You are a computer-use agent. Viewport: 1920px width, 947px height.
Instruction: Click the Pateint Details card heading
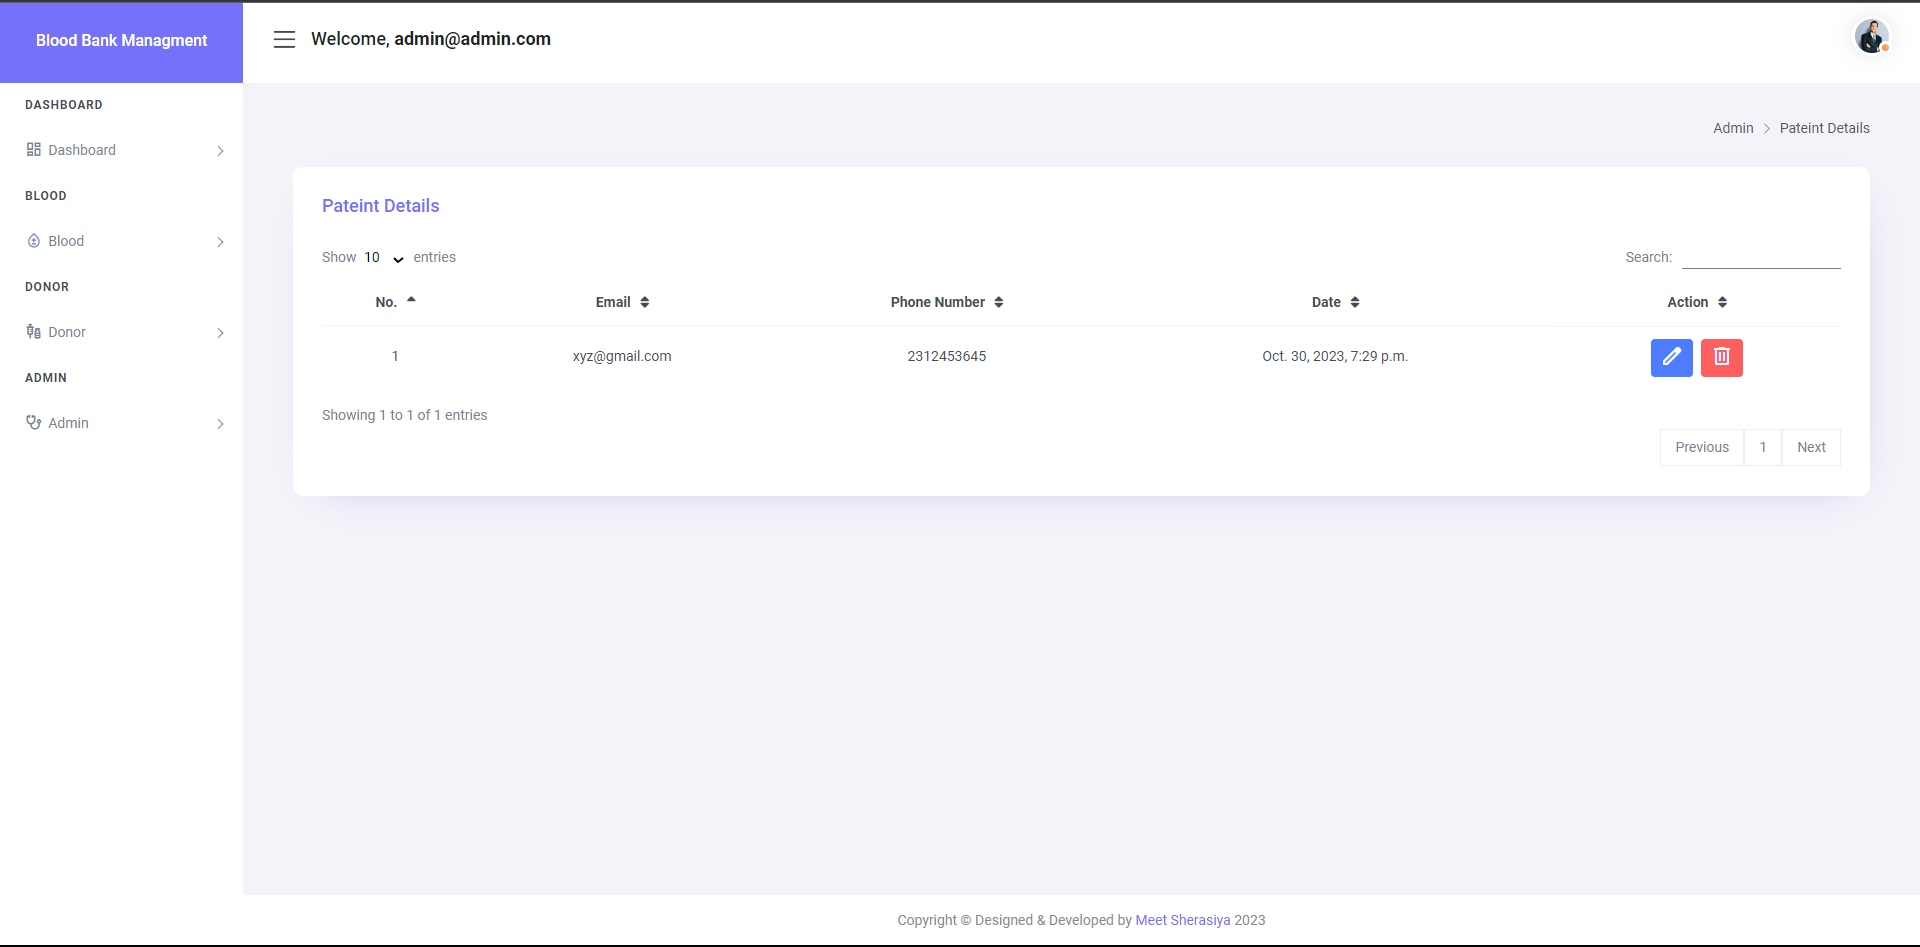click(x=381, y=206)
